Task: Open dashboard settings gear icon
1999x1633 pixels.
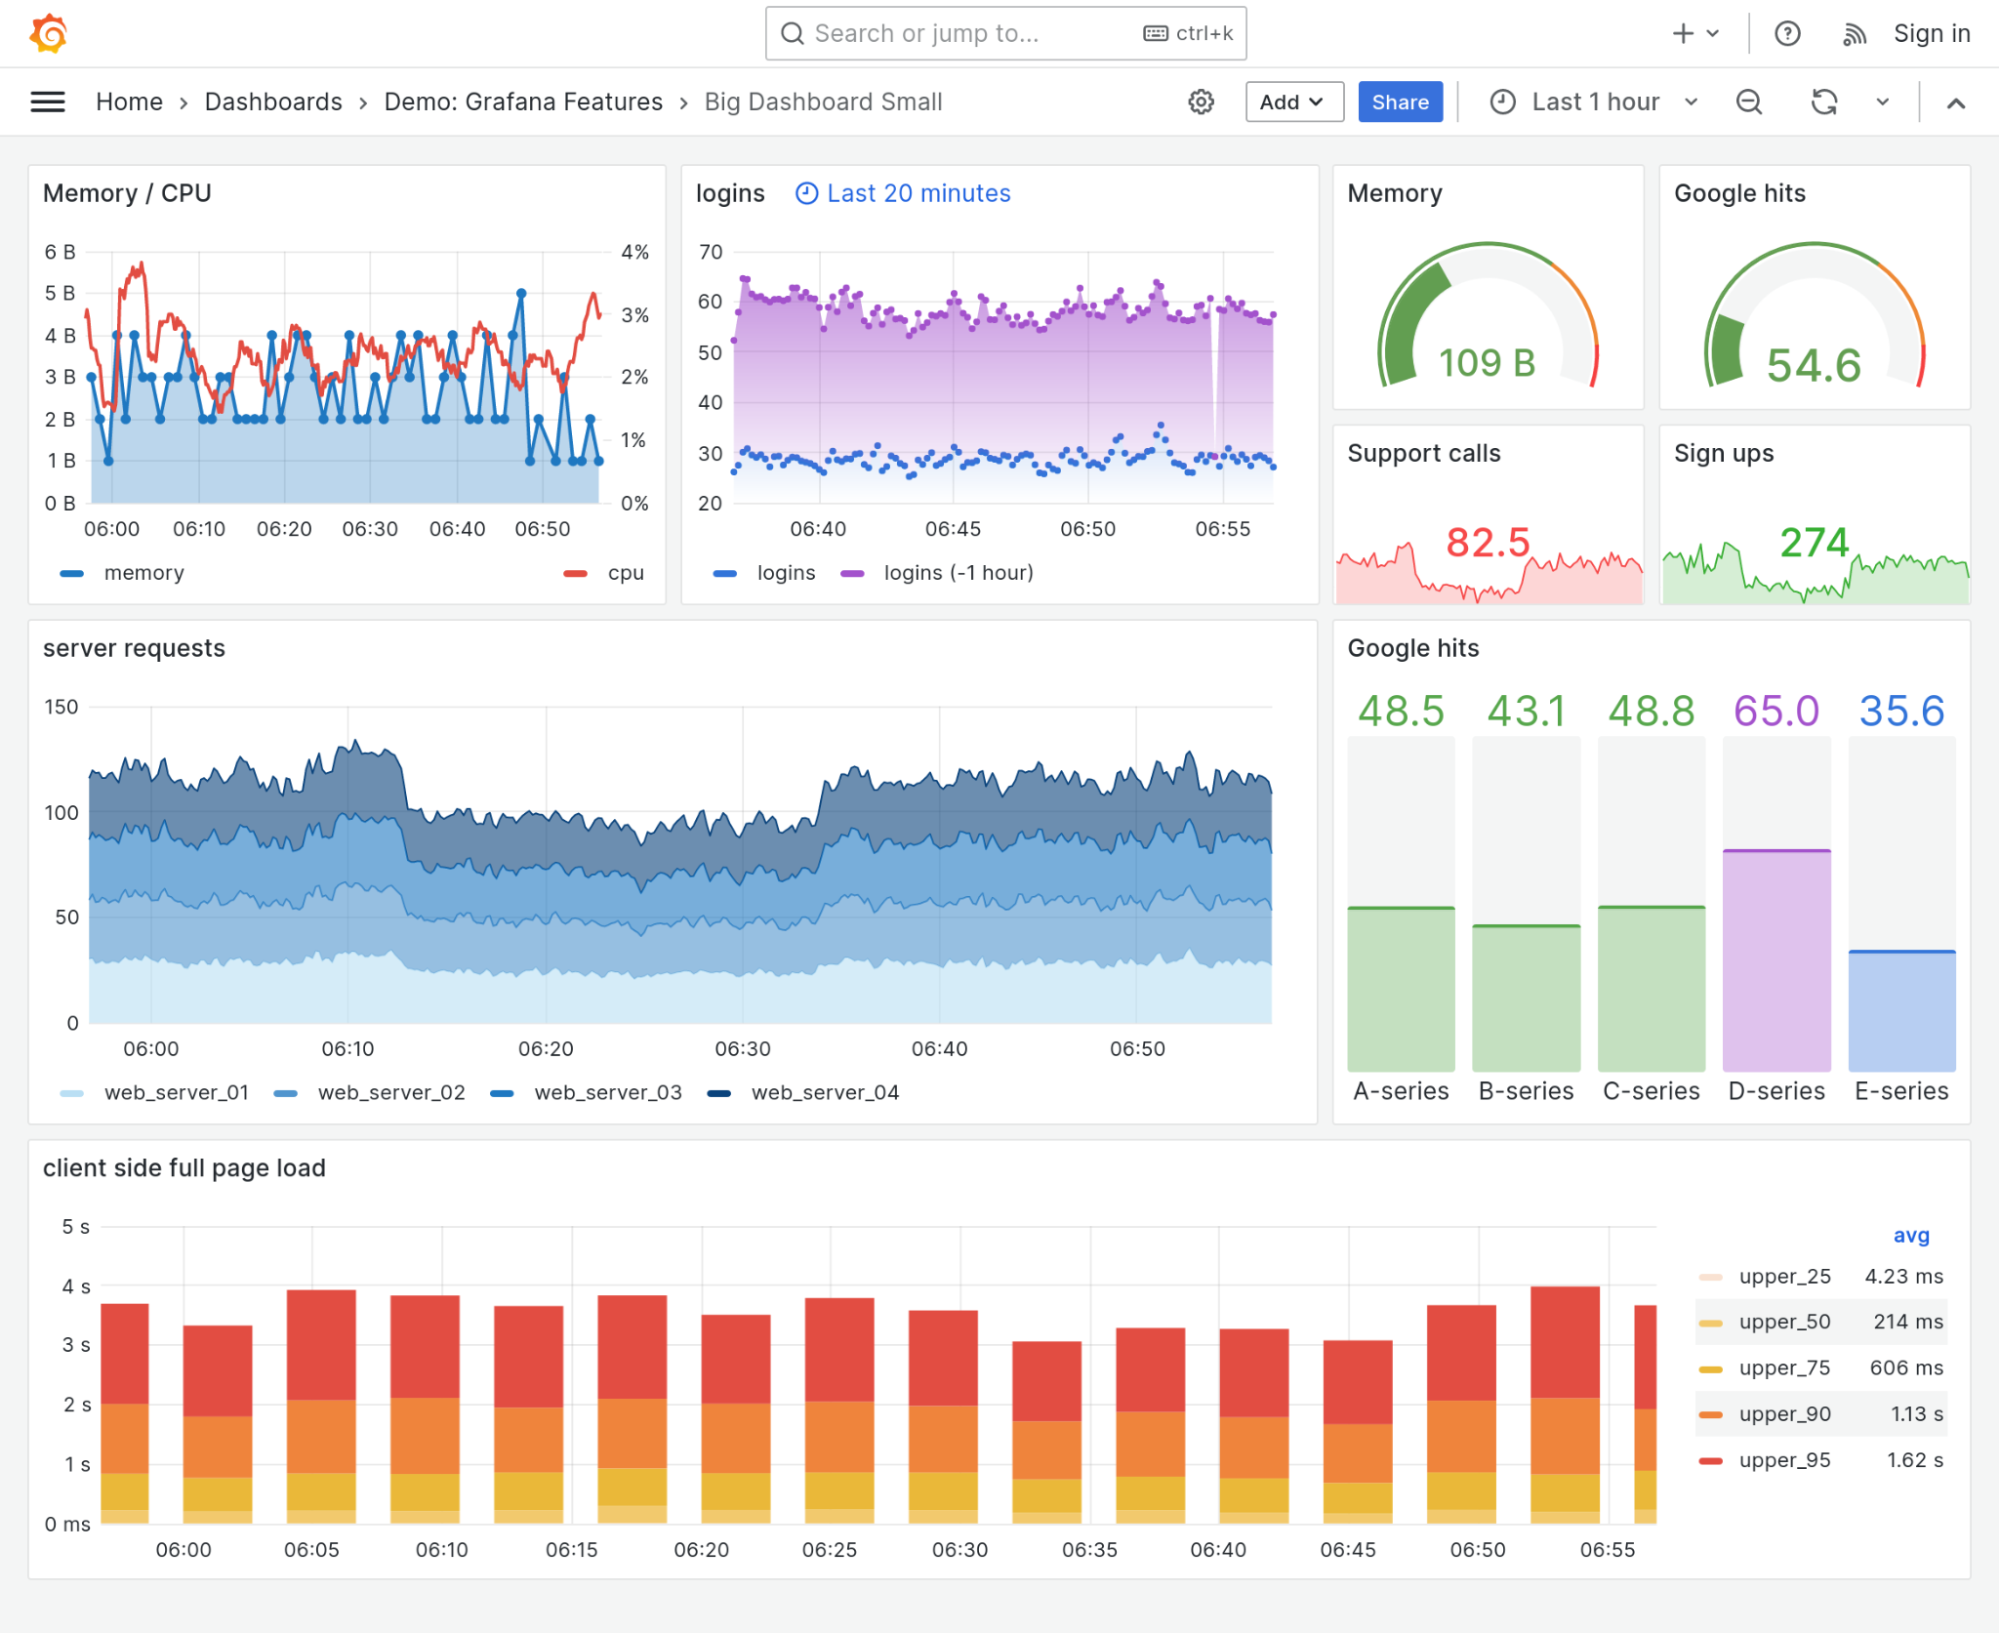Action: pyautogui.click(x=1201, y=102)
